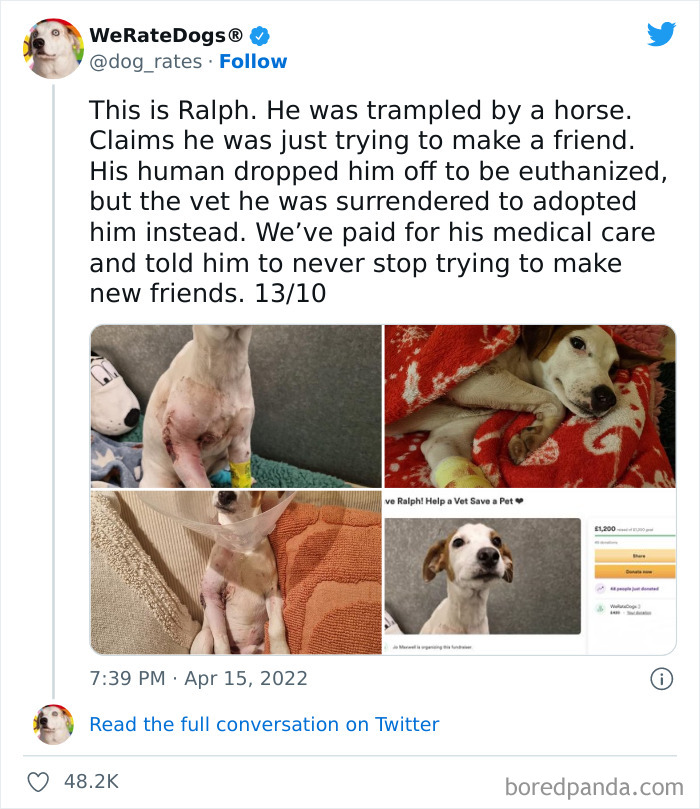Open the Your donation link under WeRateDogs
The height and width of the screenshot is (809, 700).
(640, 612)
